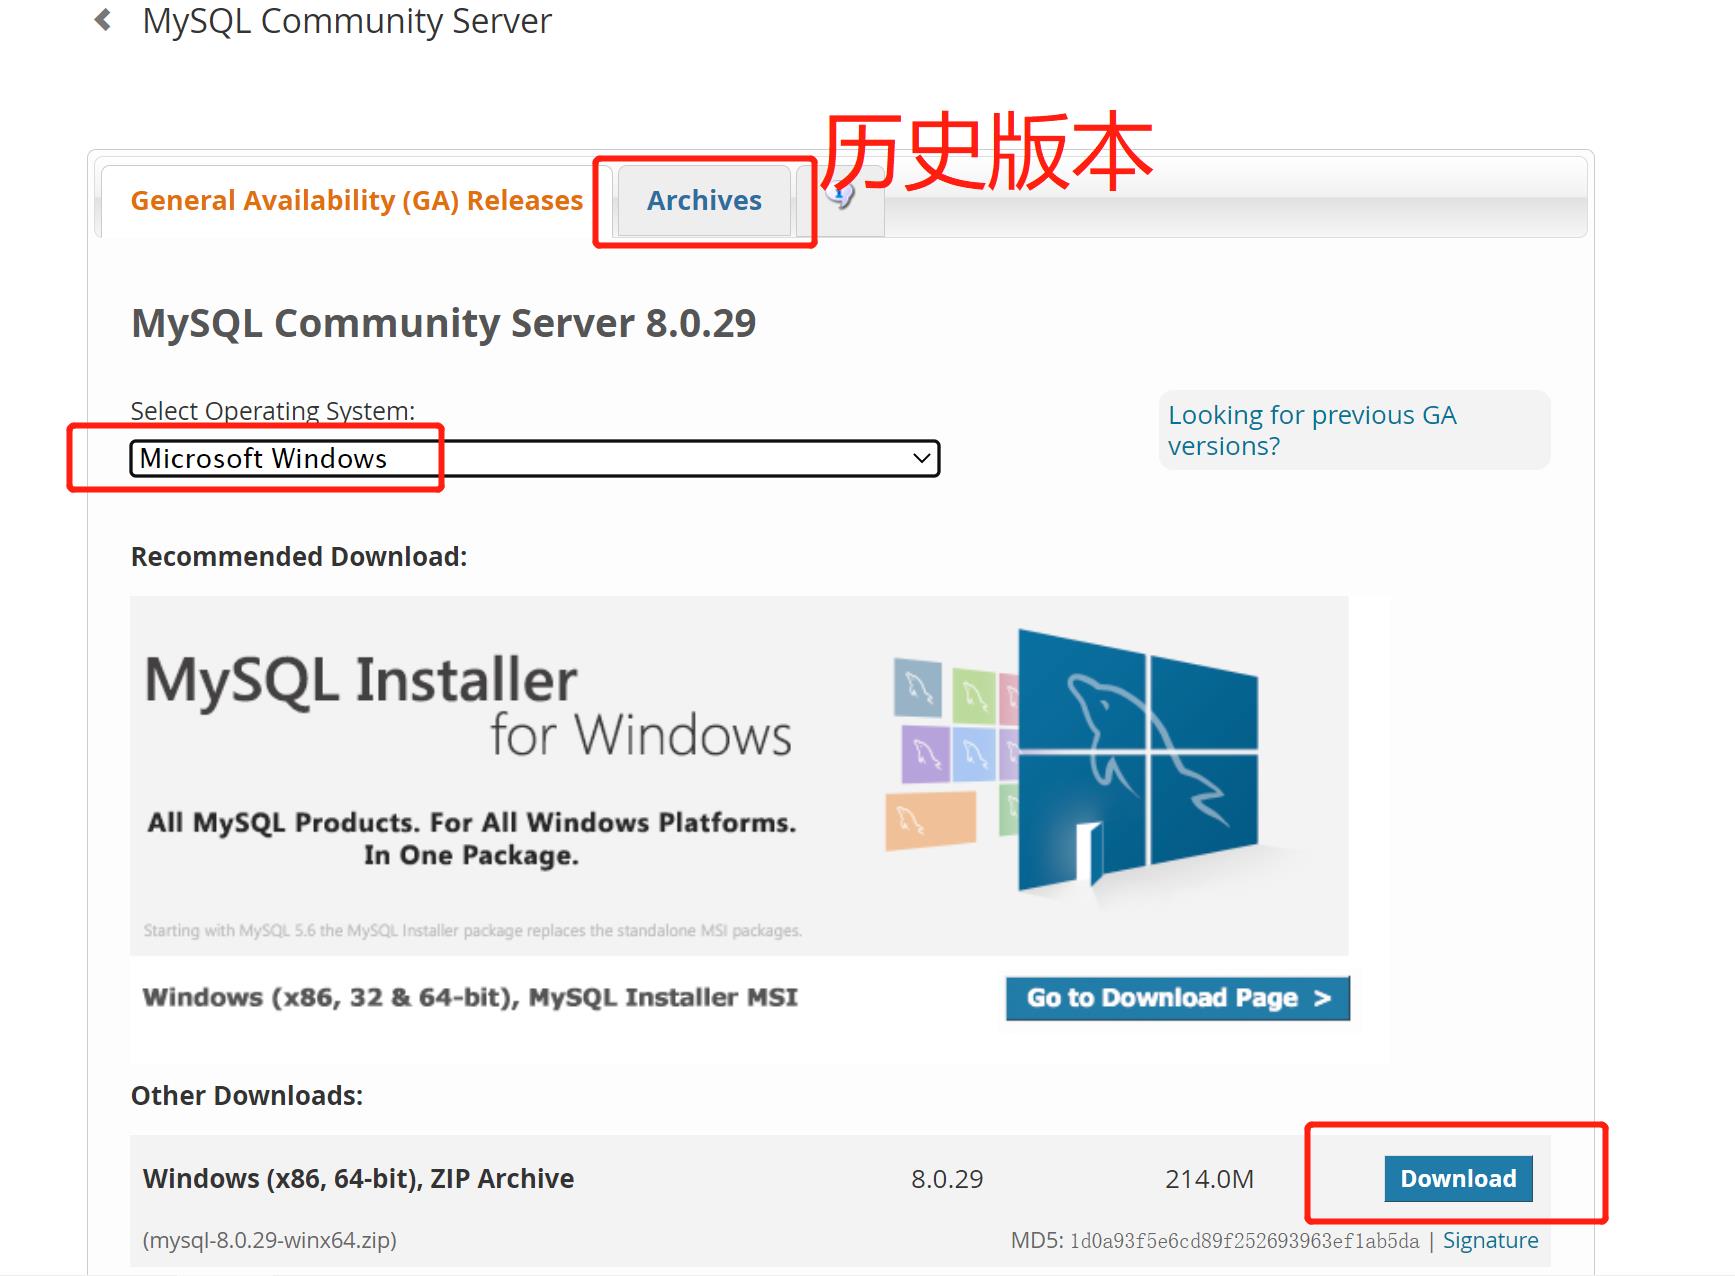This screenshot has width=1735, height=1276.
Task: Click the Windows (x86, 64-bit), ZIP Archive label
Action: [358, 1179]
